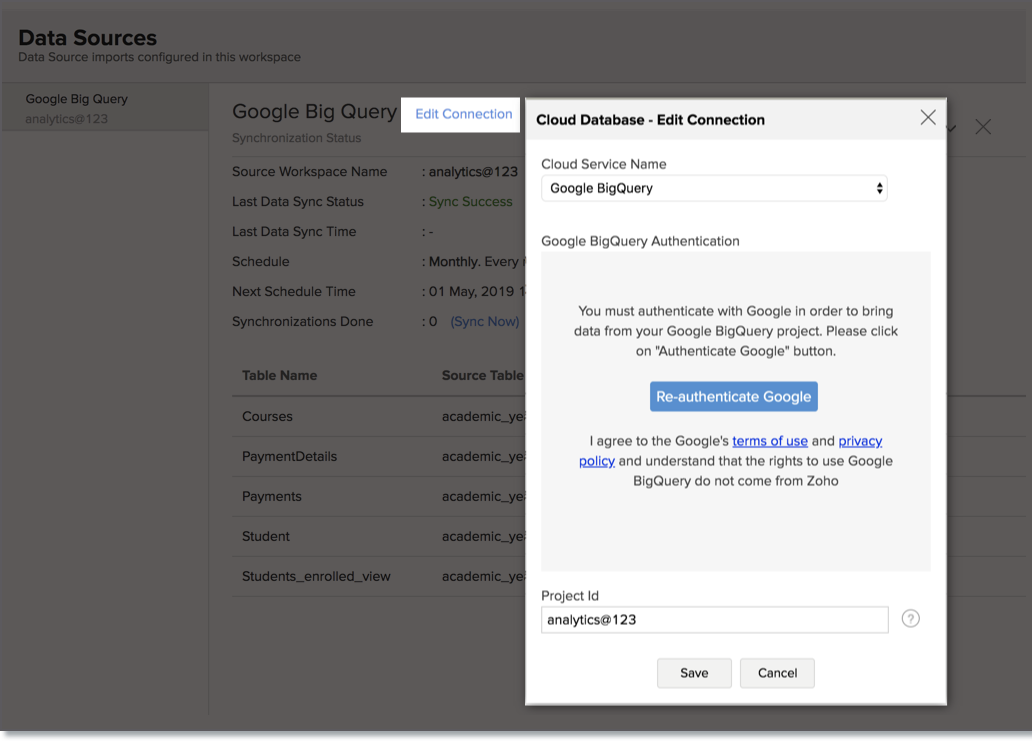Click the Sync Success status text
Screen dimensions: 1032x741
(470, 201)
